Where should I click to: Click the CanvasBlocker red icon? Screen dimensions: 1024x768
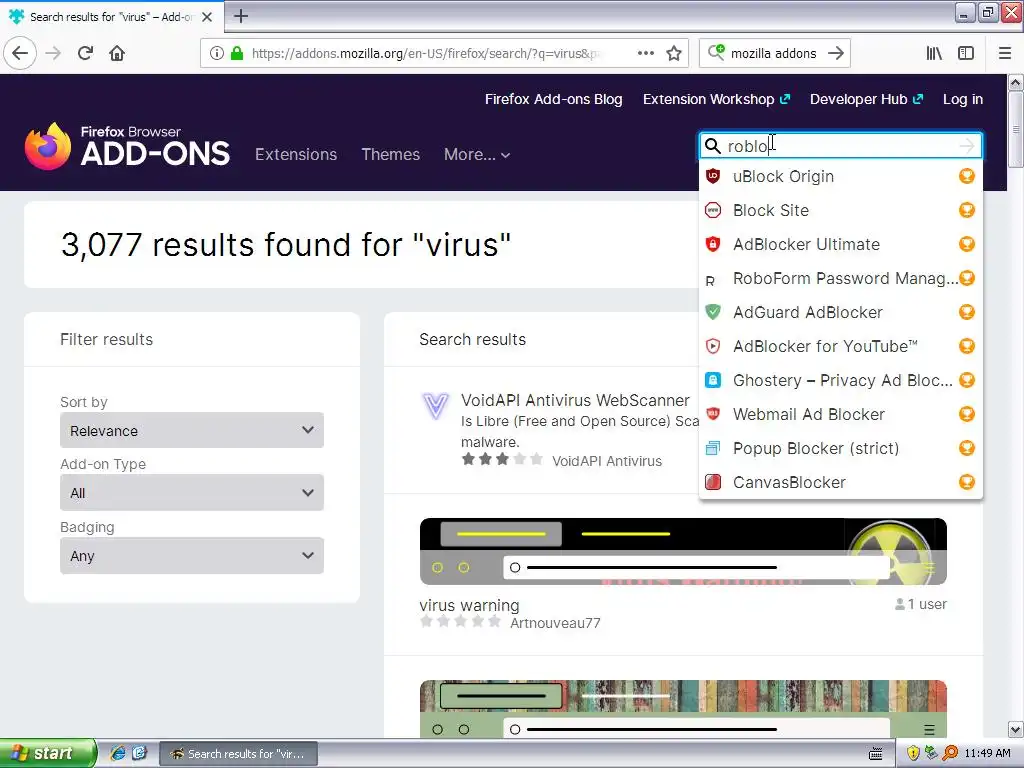[x=713, y=482]
